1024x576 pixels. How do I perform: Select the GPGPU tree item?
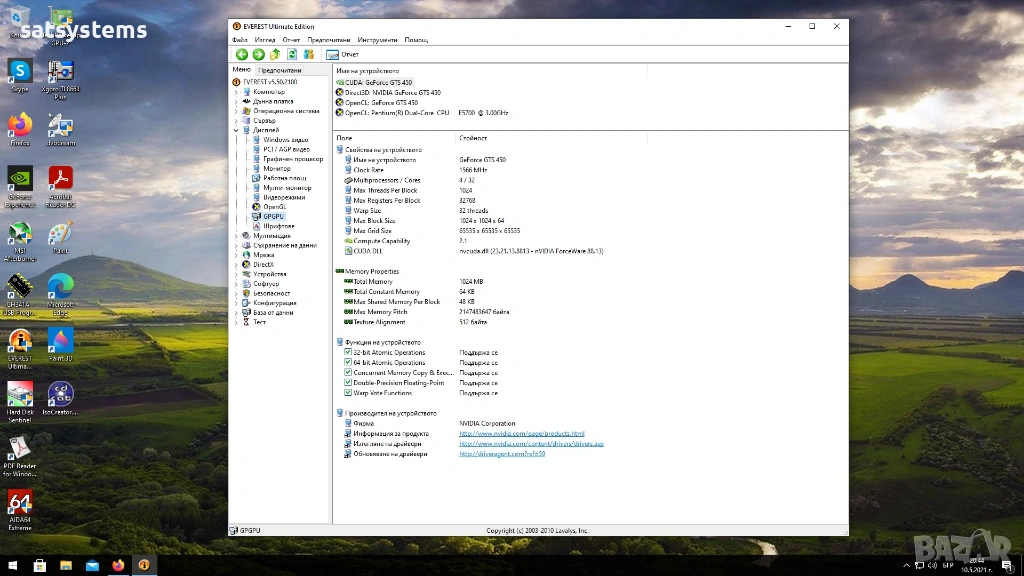273,216
